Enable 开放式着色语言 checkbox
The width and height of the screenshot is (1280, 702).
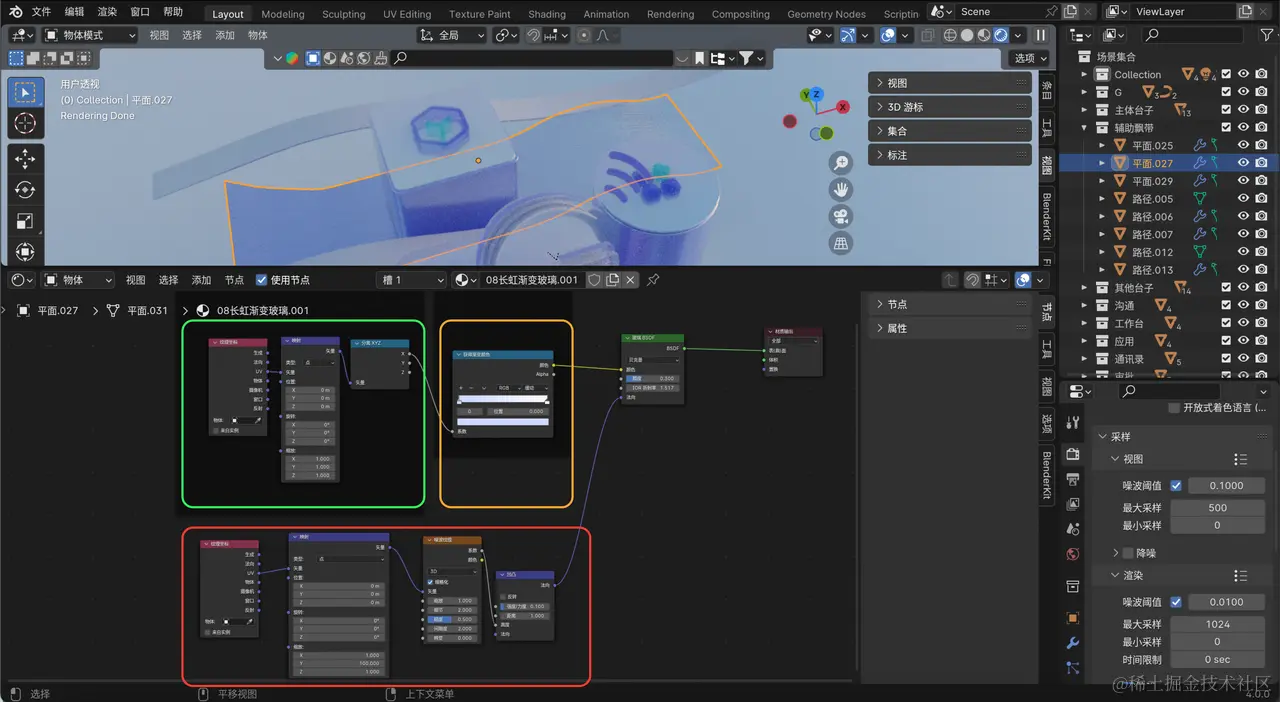[x=1174, y=408]
